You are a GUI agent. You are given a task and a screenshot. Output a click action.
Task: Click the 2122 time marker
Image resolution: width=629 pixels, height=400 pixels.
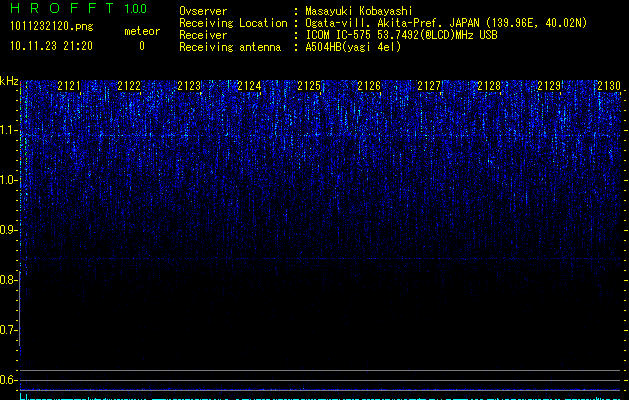point(129,86)
